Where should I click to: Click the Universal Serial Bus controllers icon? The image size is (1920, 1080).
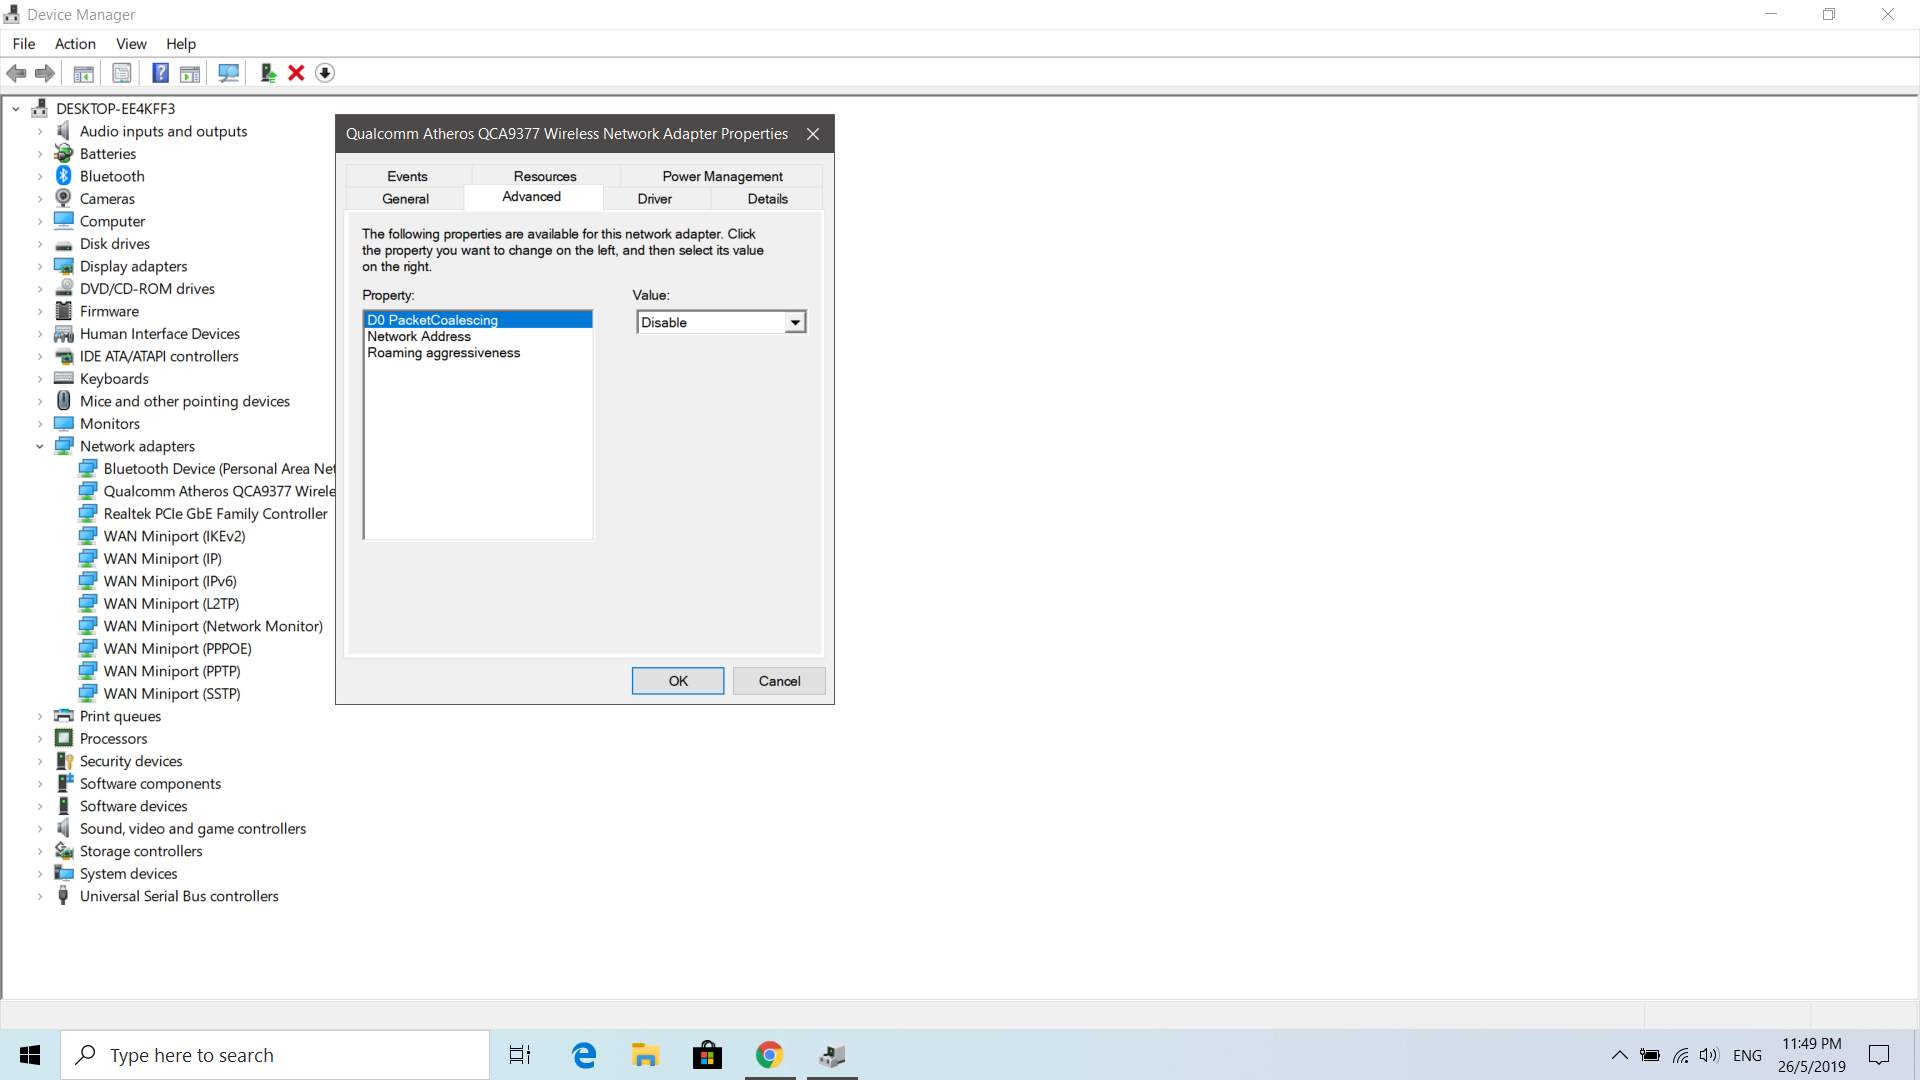coord(64,896)
